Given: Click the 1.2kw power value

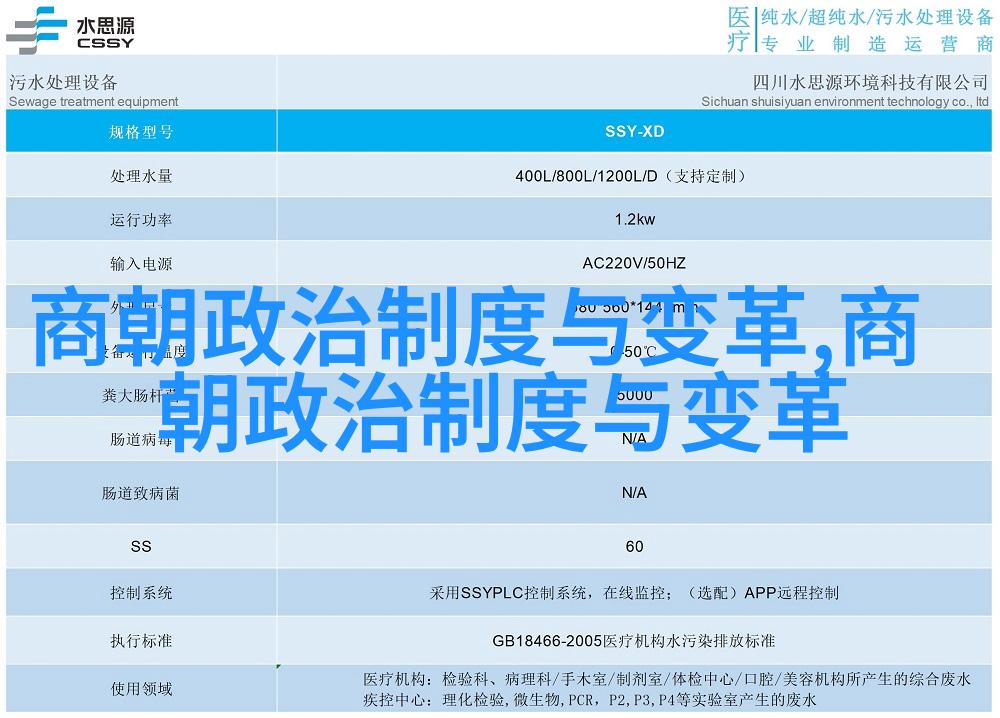Looking at the screenshot, I should pyautogui.click(x=634, y=220).
